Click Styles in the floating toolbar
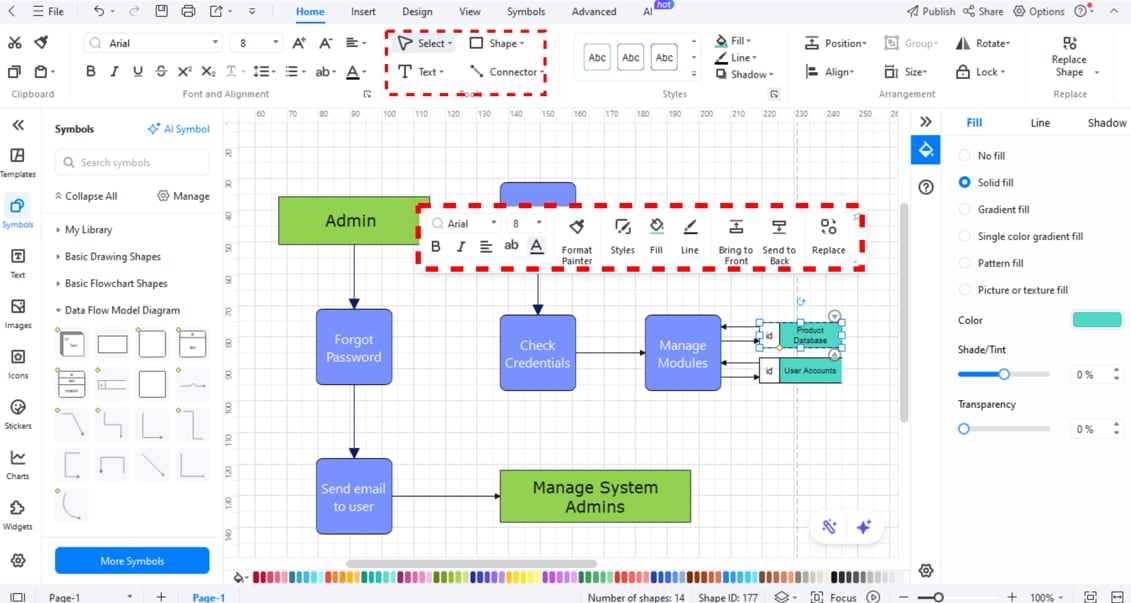The image size is (1131, 603). tap(622, 238)
